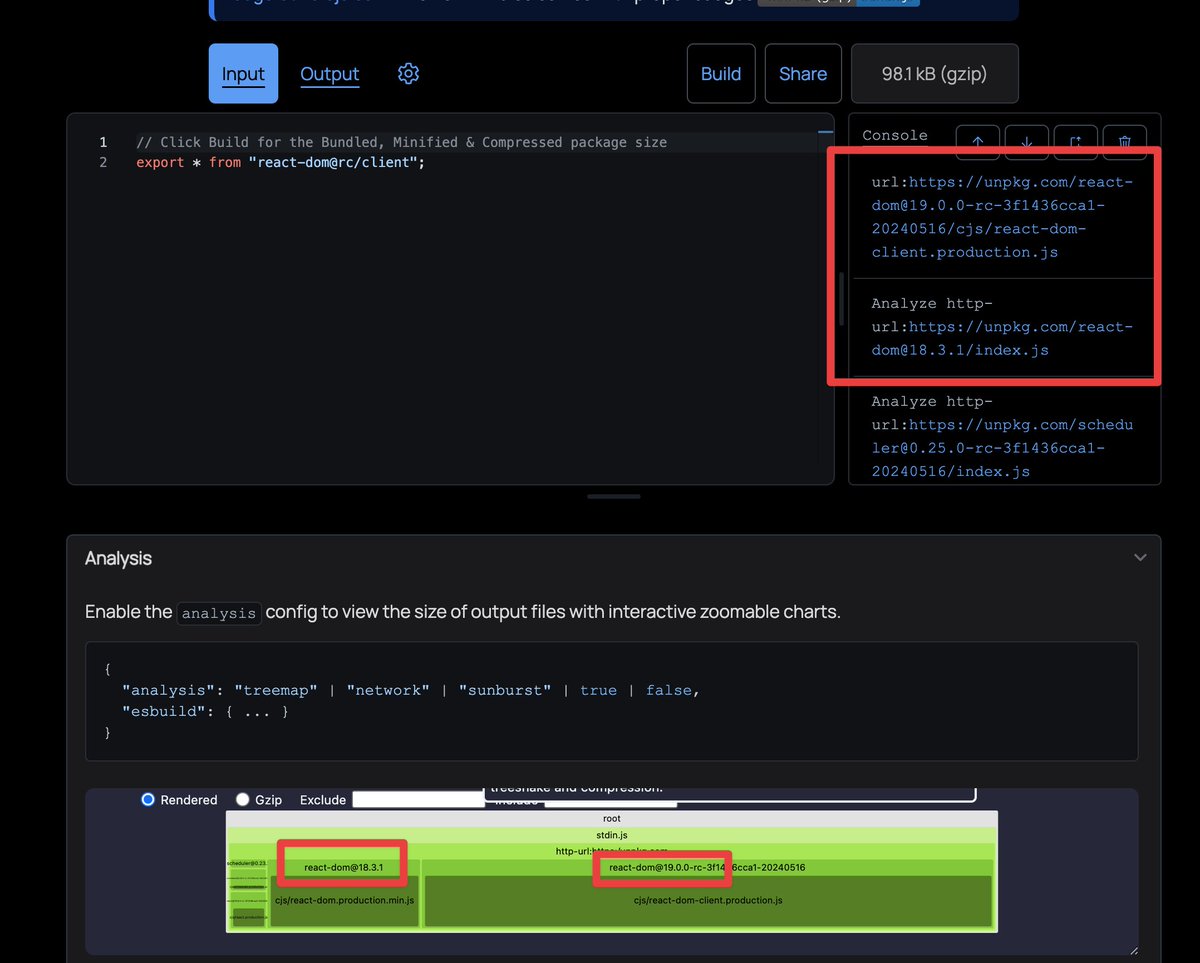Click cjs/react-dom.production.min.js treemap block
Screen dimensions: 1200x963
coord(344,900)
